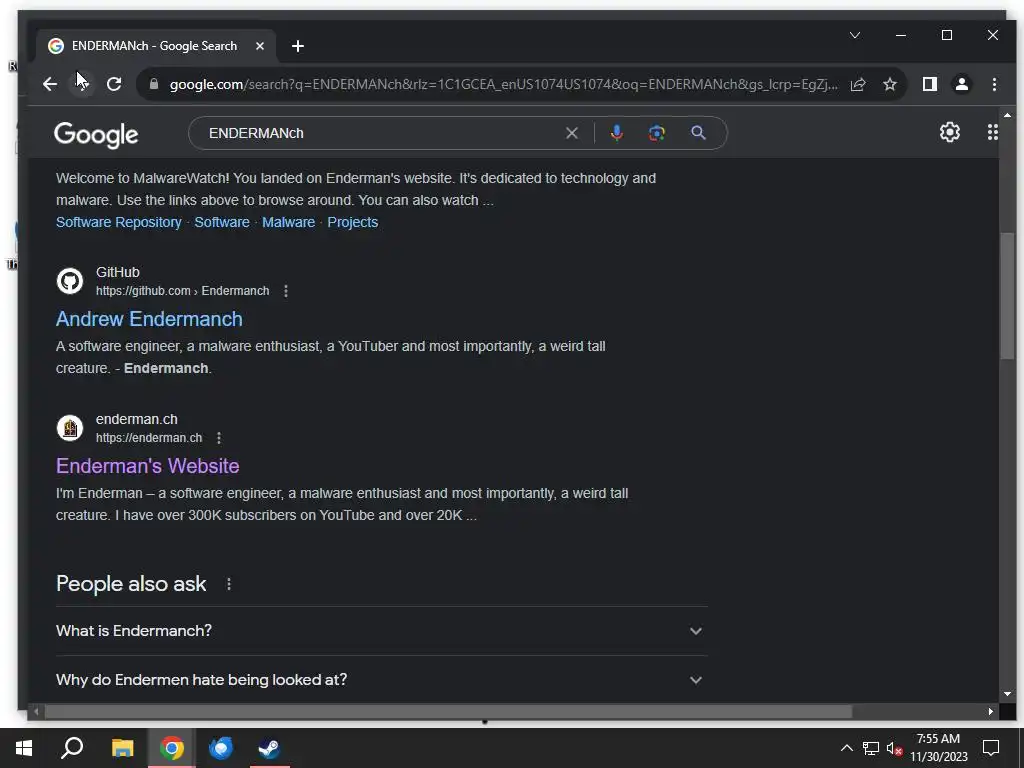Open File Explorer from taskbar
The height and width of the screenshot is (768, 1024).
[x=122, y=748]
